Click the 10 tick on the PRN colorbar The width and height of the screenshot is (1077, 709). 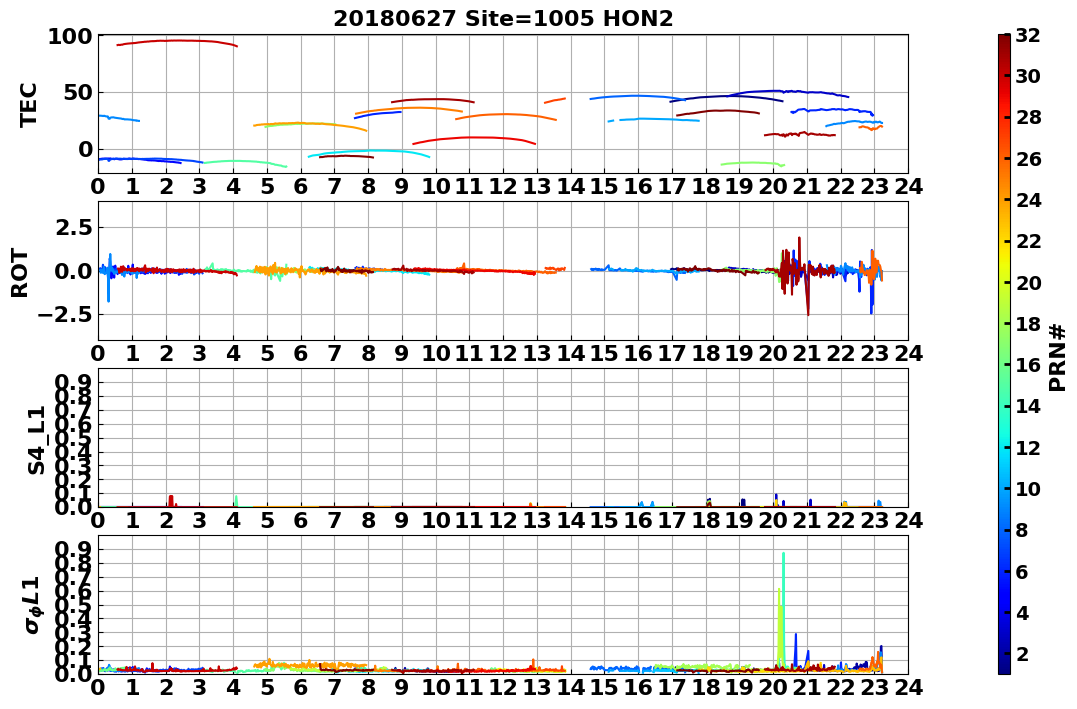coord(1028,488)
